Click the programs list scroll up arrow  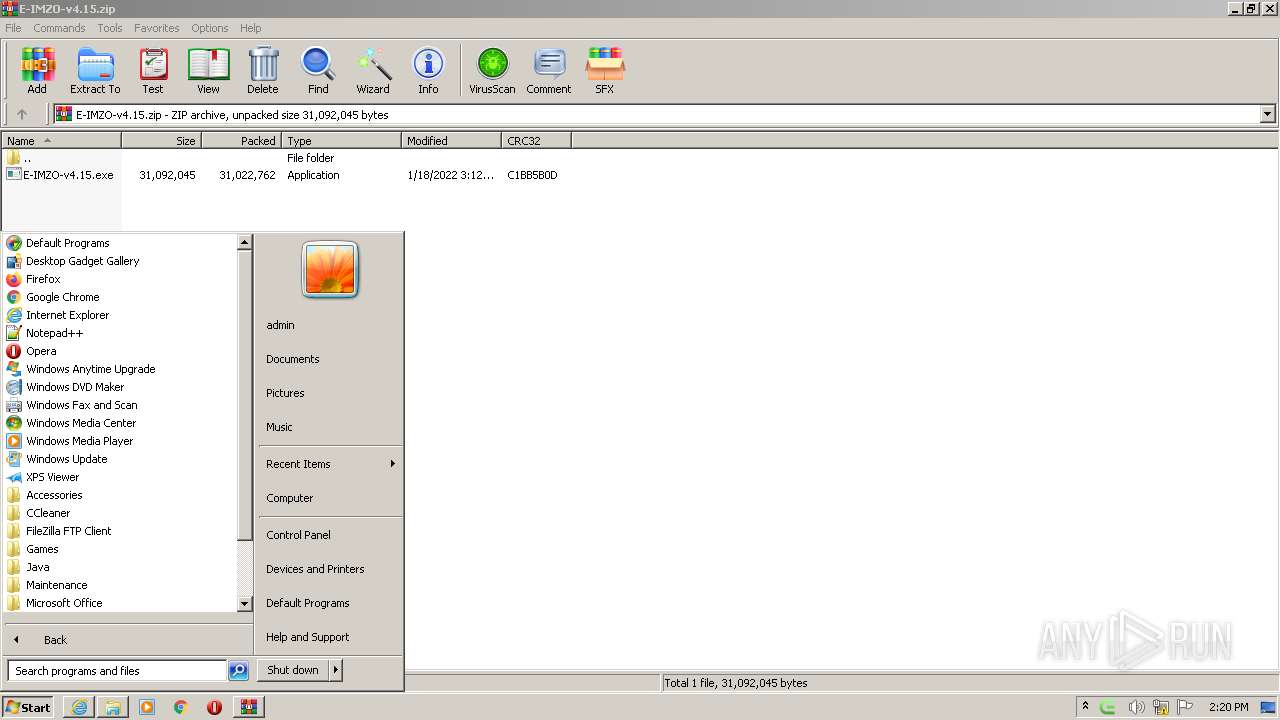[x=245, y=242]
